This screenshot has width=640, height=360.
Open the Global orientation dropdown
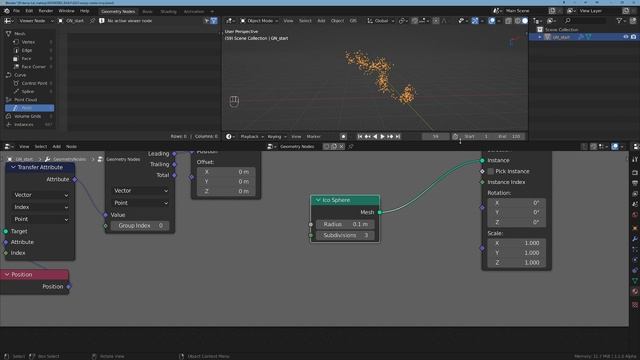(380, 20)
